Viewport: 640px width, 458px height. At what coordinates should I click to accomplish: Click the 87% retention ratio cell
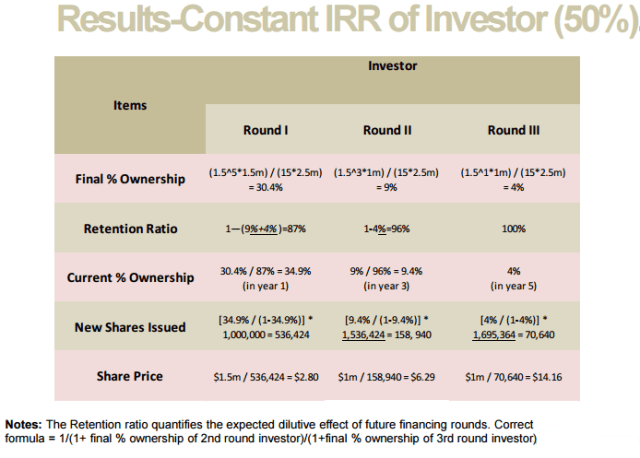click(265, 229)
